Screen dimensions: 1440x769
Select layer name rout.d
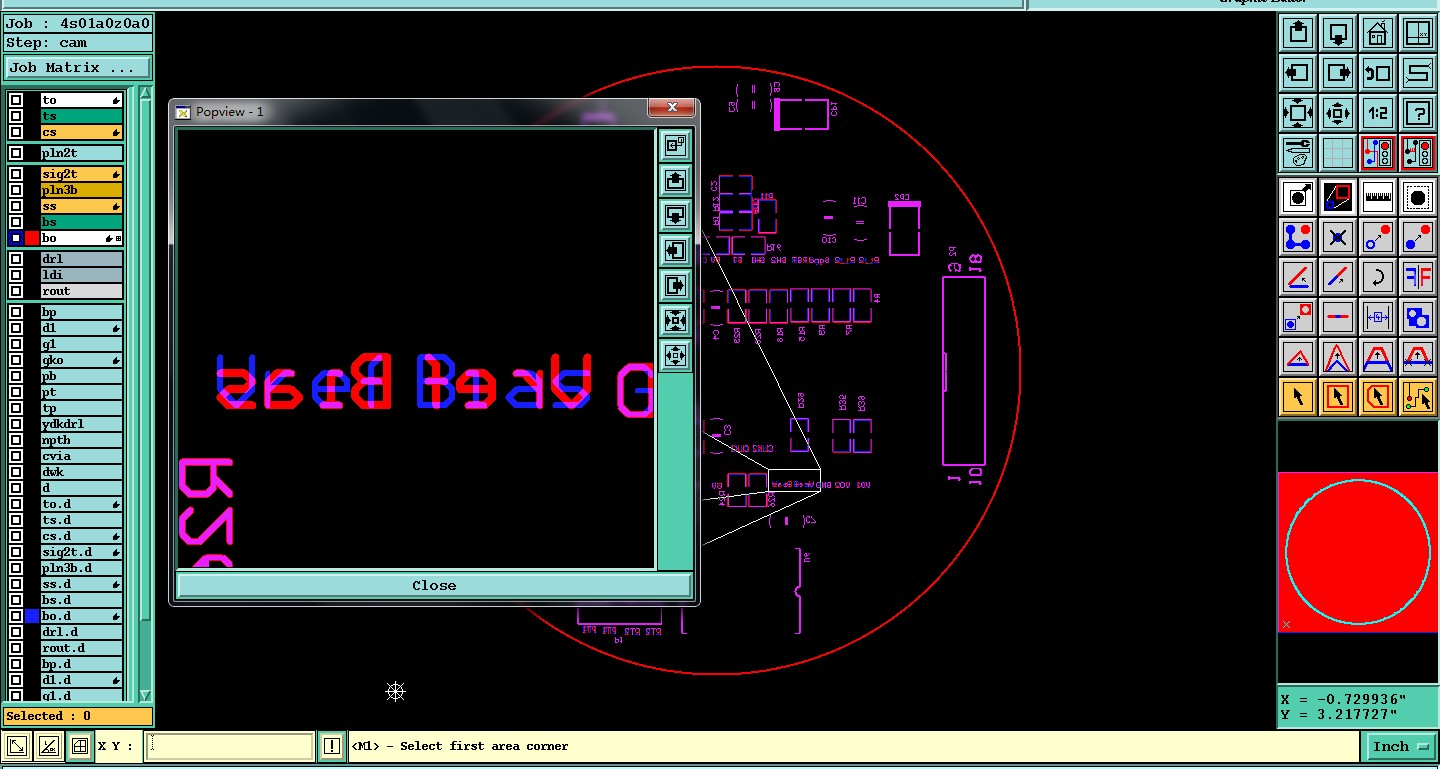click(x=81, y=648)
